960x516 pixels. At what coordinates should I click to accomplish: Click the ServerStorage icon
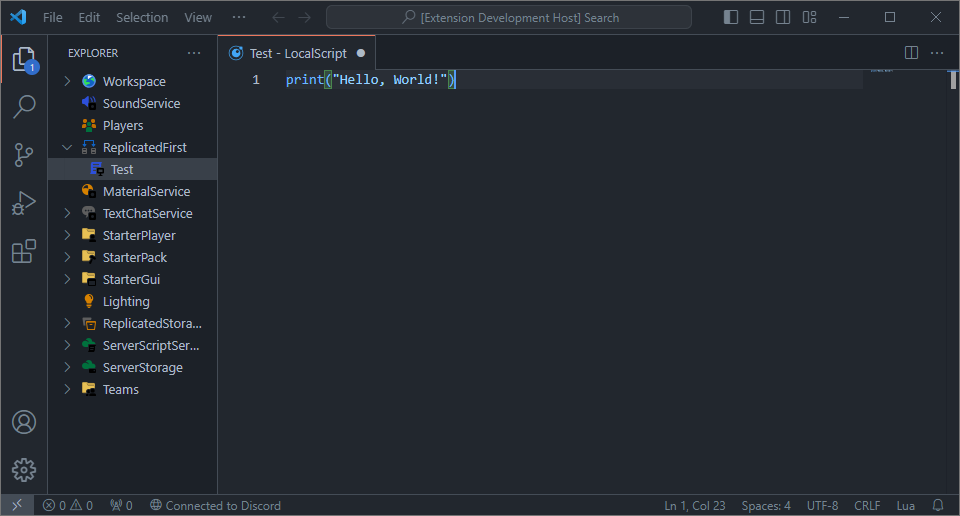pyautogui.click(x=89, y=367)
